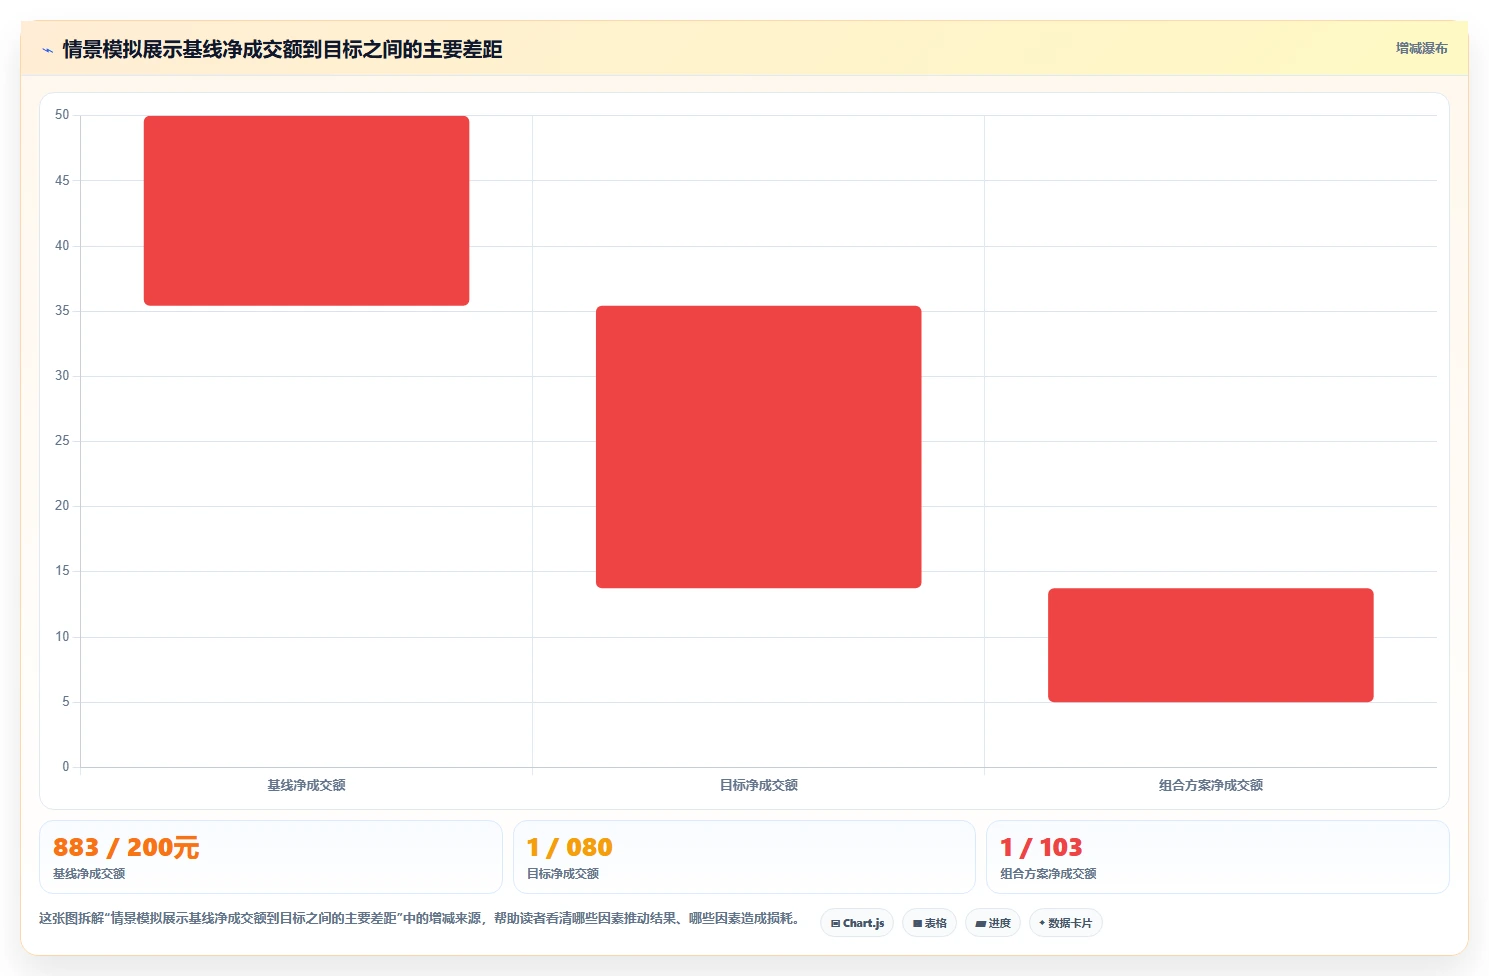Click the y-axis tick label 35
Screen dimensions: 1489x976
(62, 311)
